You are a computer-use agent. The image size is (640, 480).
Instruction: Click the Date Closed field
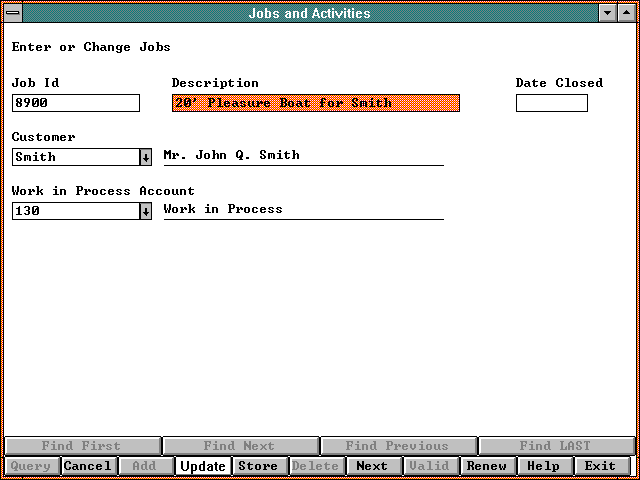pos(551,103)
